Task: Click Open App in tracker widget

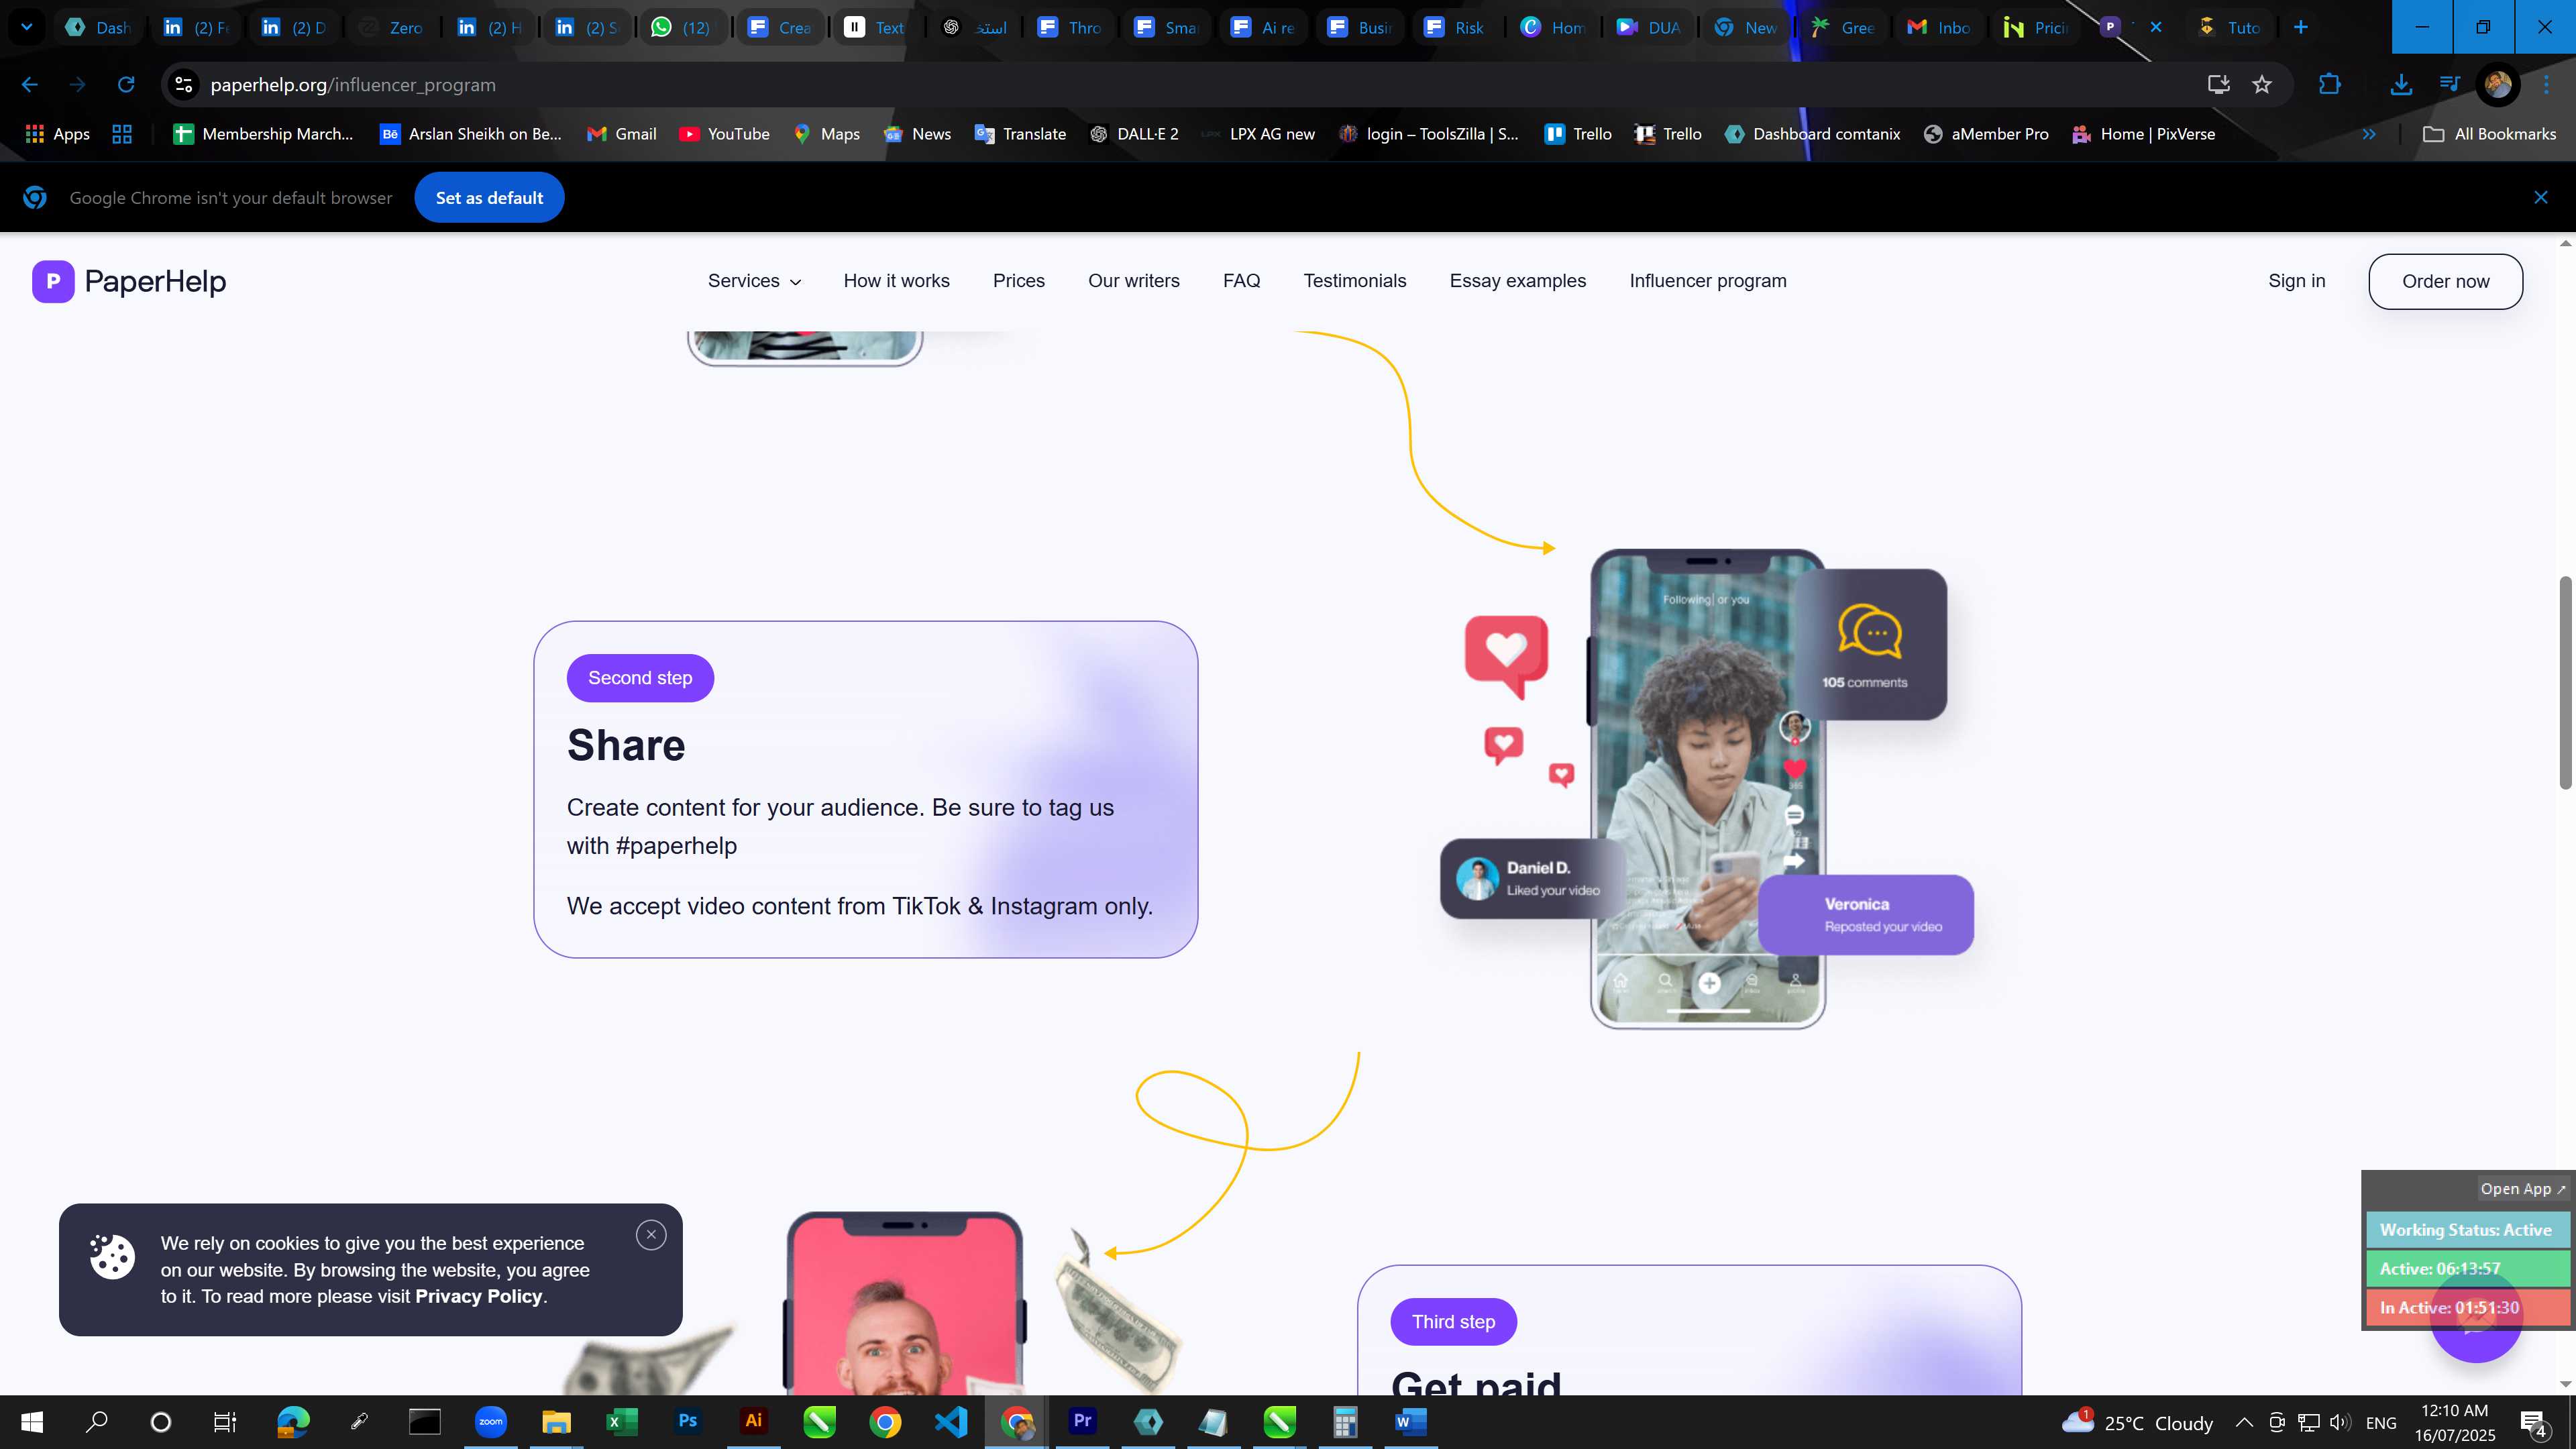Action: pos(2522,1189)
